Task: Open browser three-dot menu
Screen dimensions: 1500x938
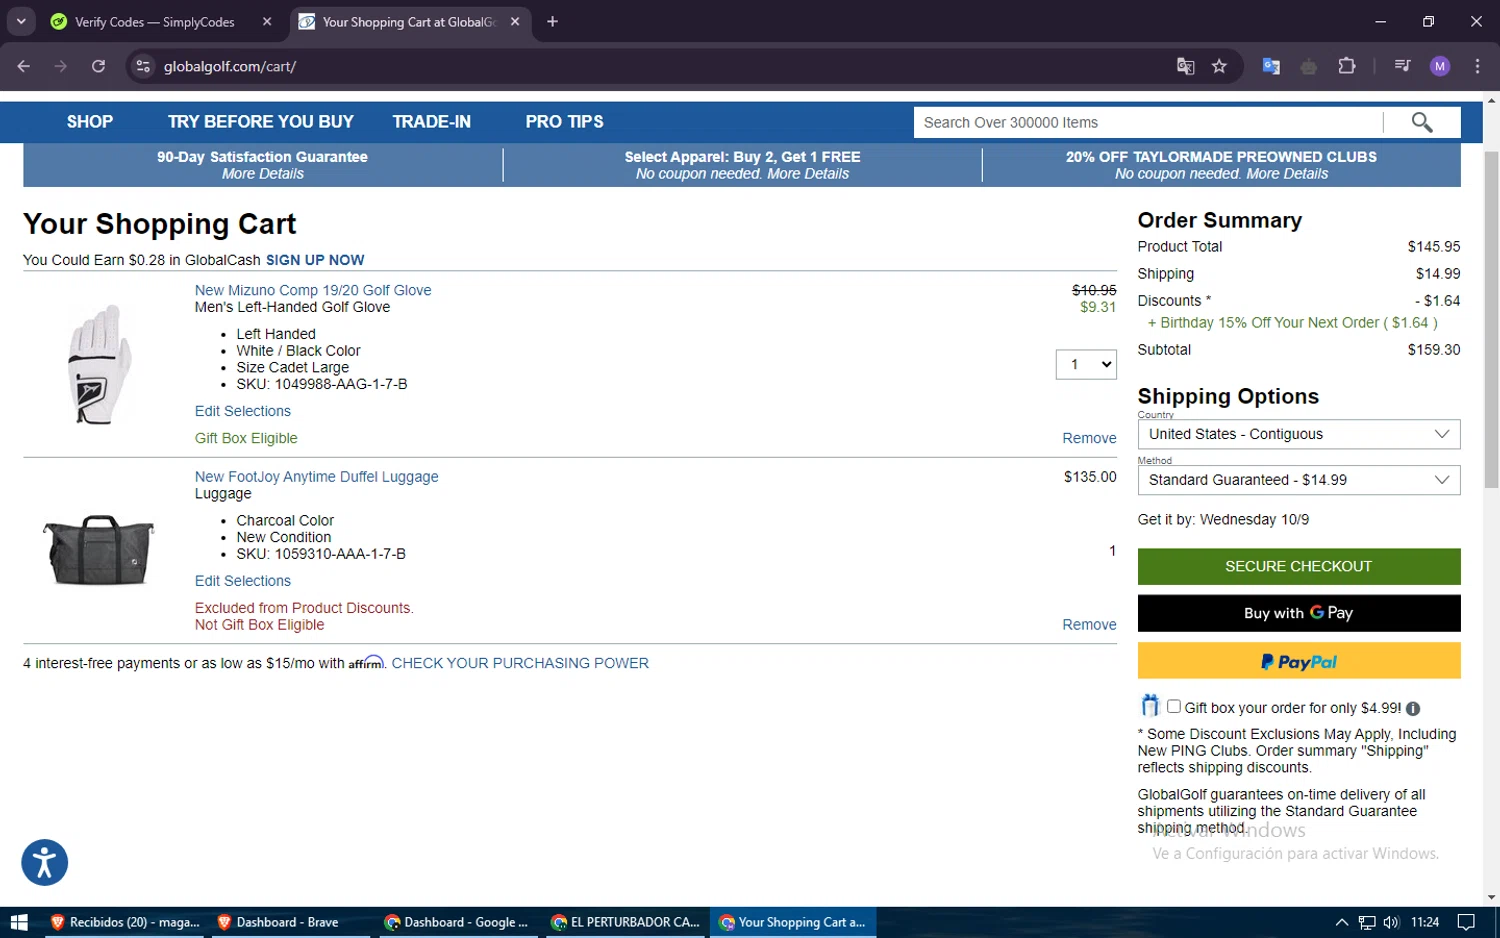Action: click(1477, 66)
